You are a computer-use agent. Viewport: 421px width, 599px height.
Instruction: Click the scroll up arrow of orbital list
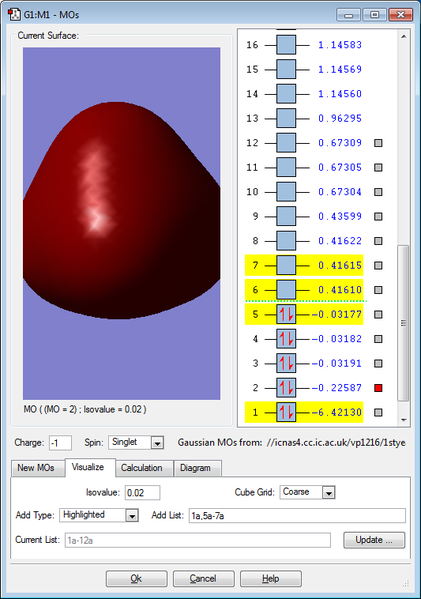pos(403,37)
